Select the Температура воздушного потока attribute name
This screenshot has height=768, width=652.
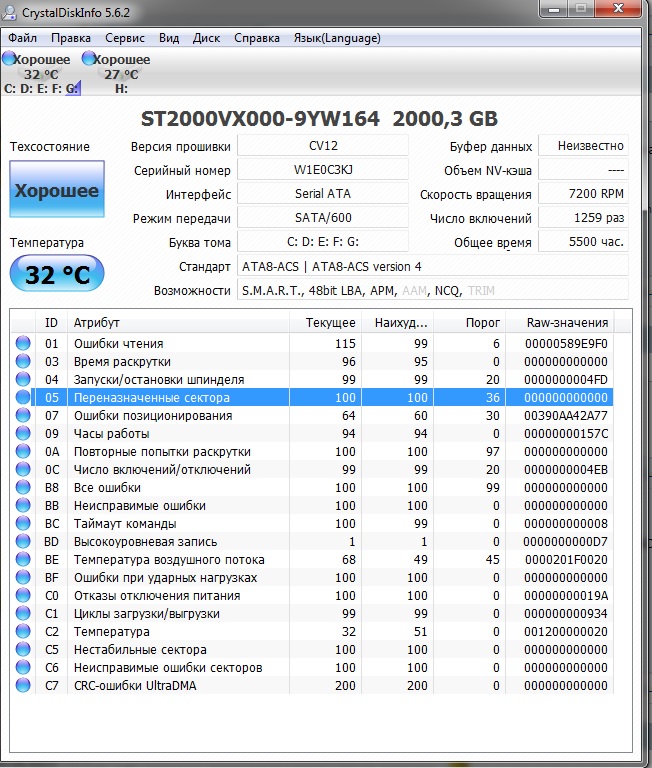point(169,559)
